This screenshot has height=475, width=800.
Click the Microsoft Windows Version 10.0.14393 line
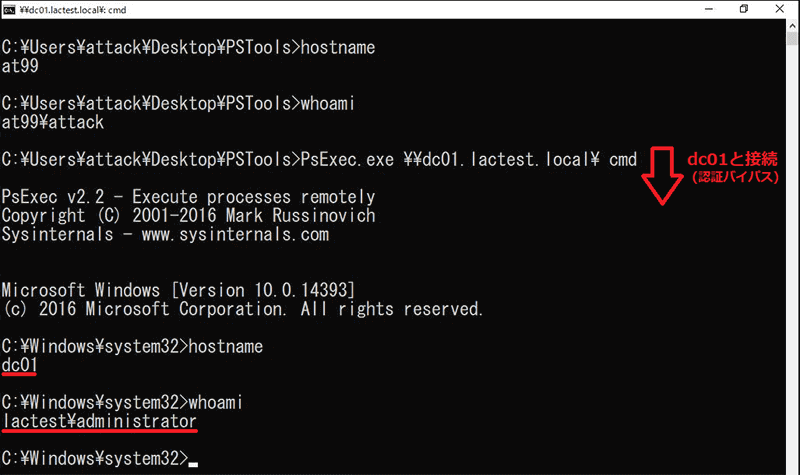pyautogui.click(x=178, y=290)
